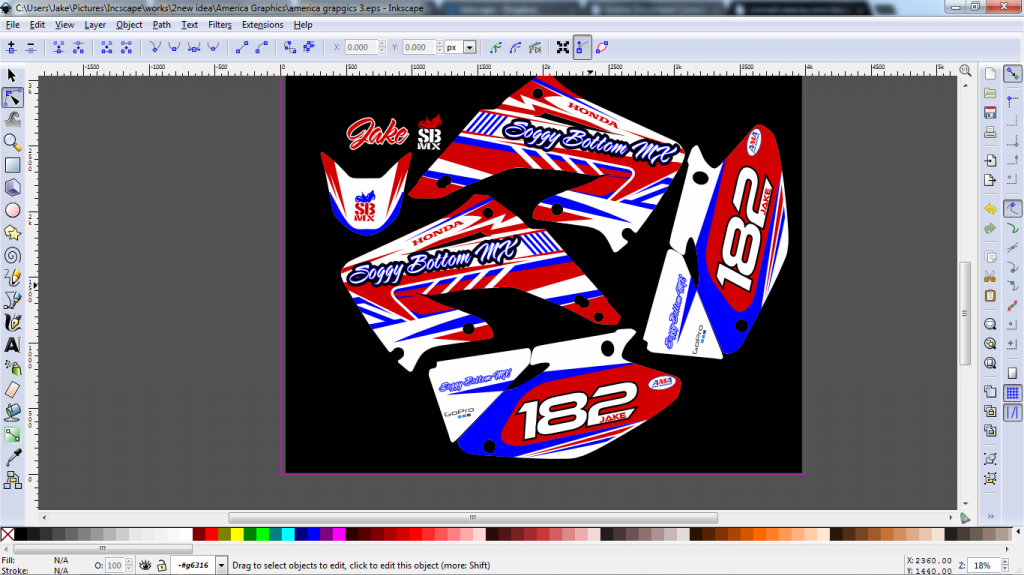The width and height of the screenshot is (1024, 575).
Task: Toggle global snapping on snap bar
Action: (1012, 74)
